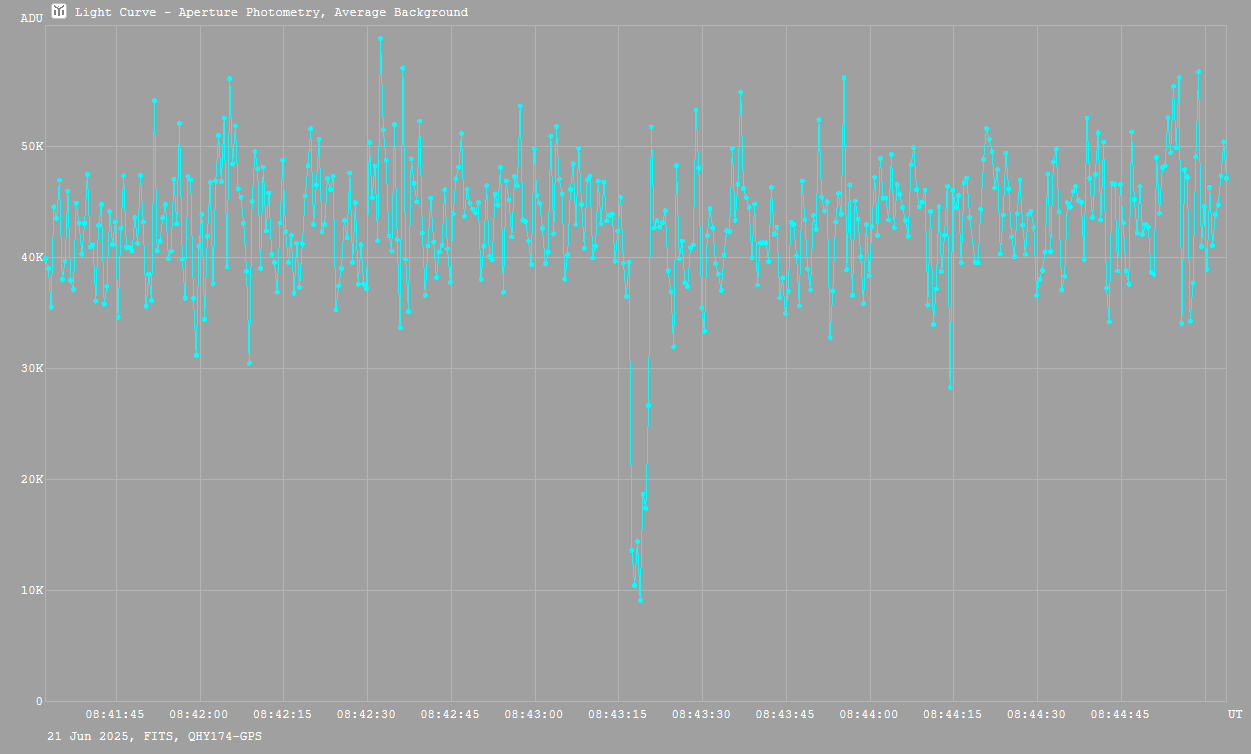Image resolution: width=1251 pixels, height=754 pixels.
Task: Click the ADU axis unit label
Action: (x=31, y=18)
